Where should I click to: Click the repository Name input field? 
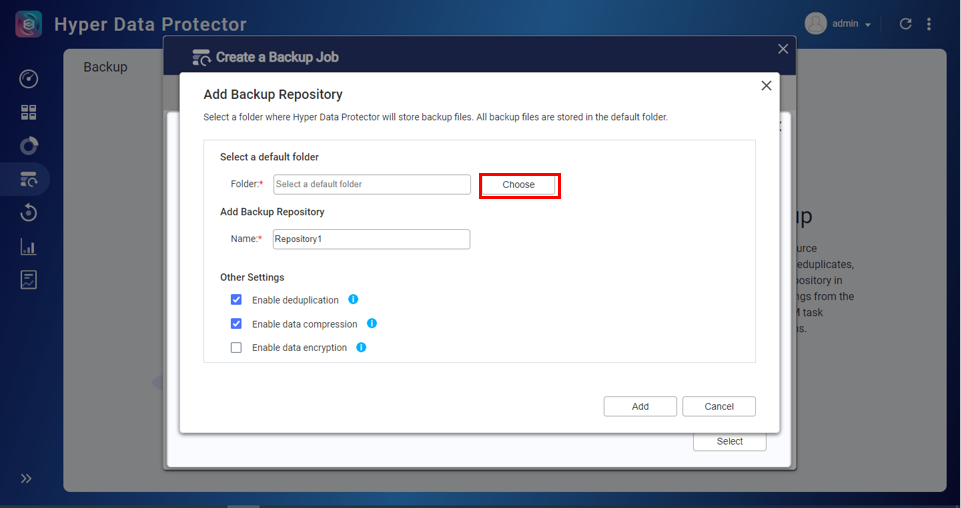point(371,239)
